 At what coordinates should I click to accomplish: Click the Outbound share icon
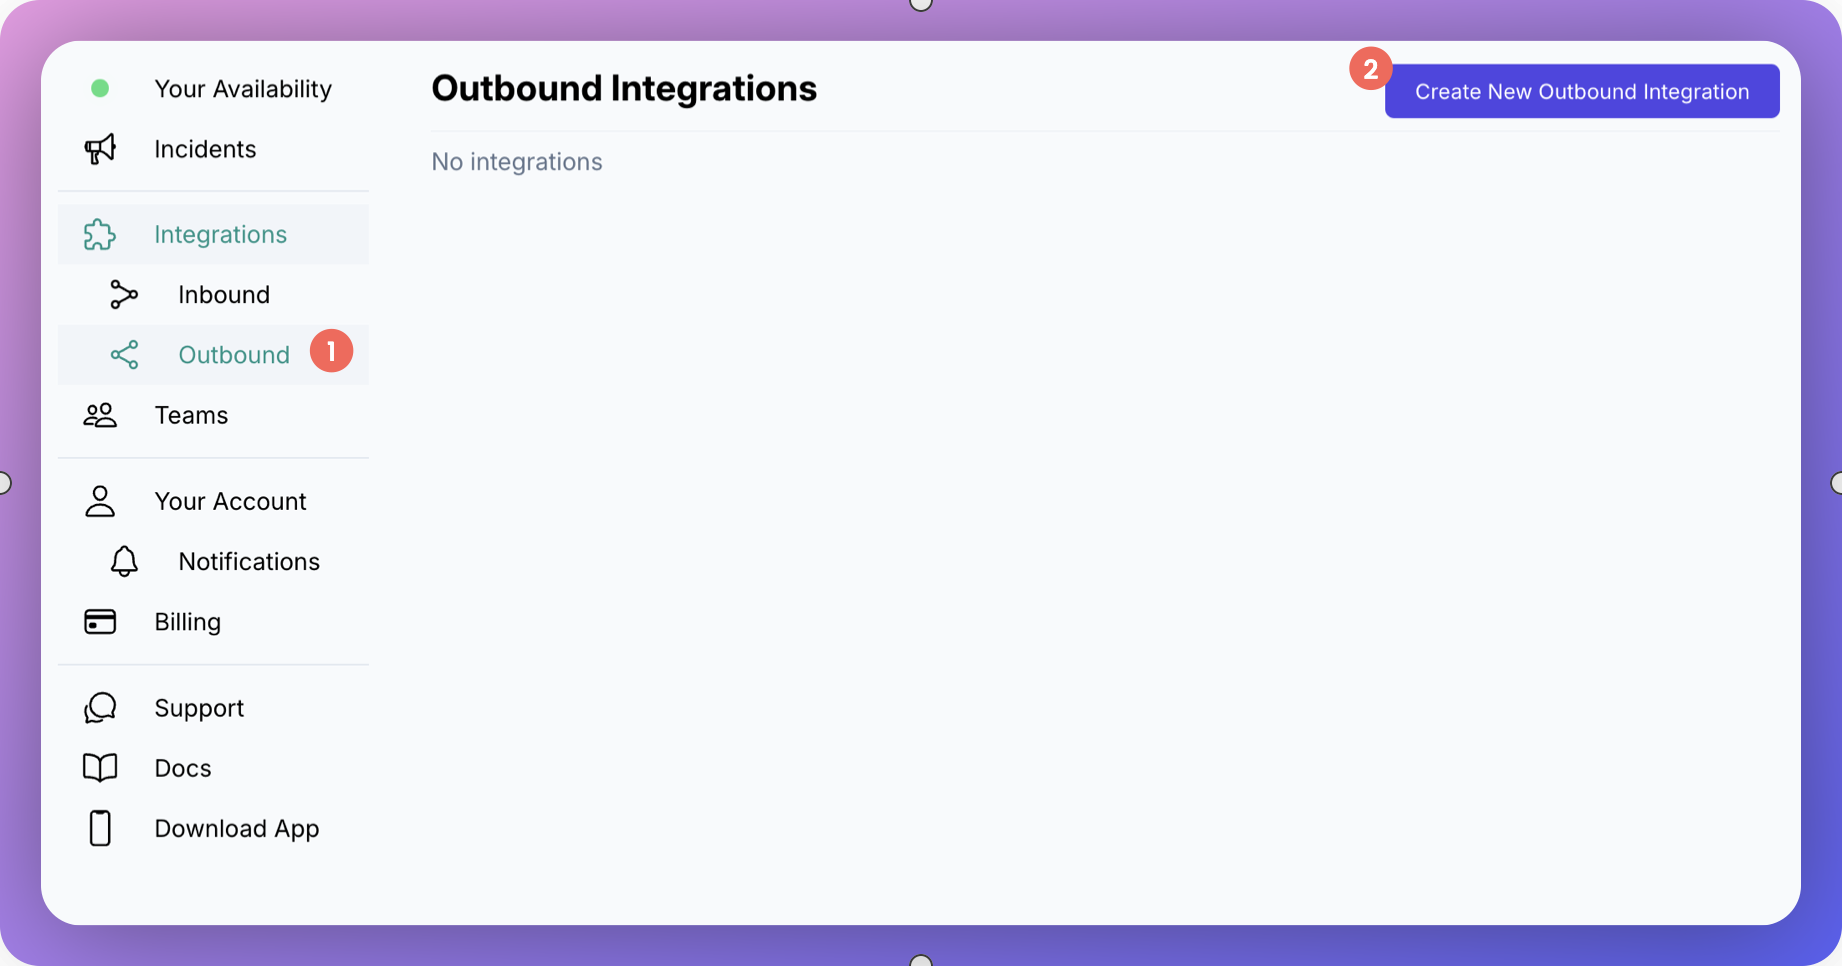tap(124, 355)
